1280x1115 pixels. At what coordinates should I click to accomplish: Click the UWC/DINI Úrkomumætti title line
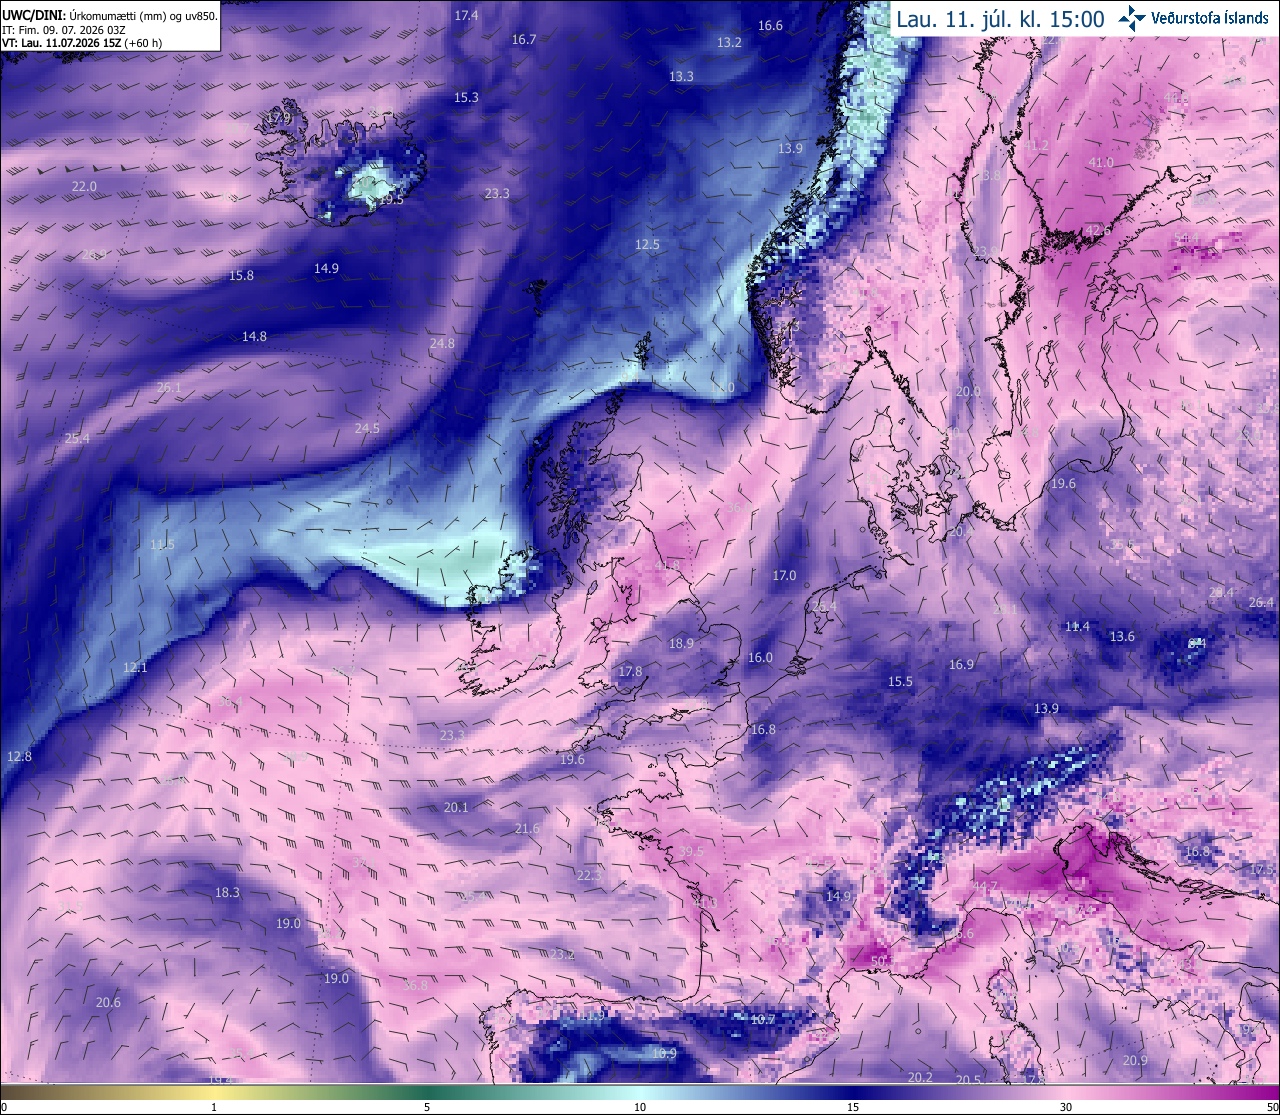[x=109, y=16]
